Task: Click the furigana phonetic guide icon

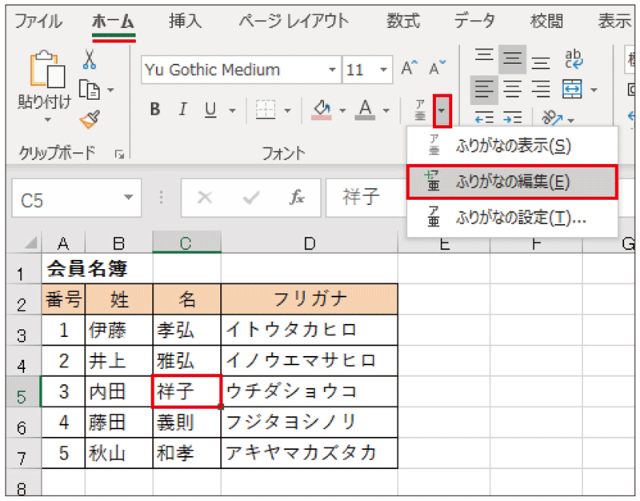Action: 420,110
